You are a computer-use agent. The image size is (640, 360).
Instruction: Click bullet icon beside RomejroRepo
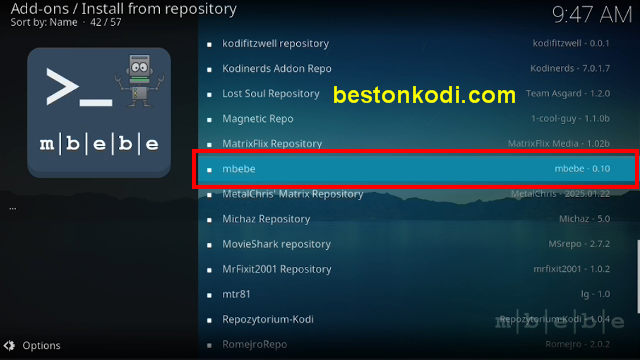coord(209,345)
